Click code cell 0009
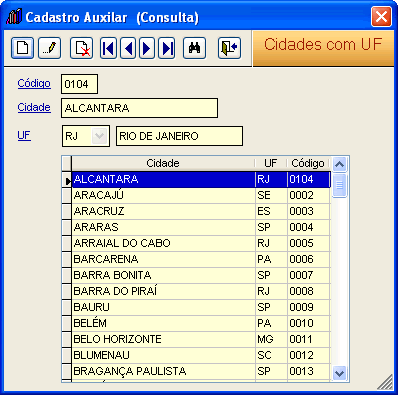 pyautogui.click(x=309, y=307)
